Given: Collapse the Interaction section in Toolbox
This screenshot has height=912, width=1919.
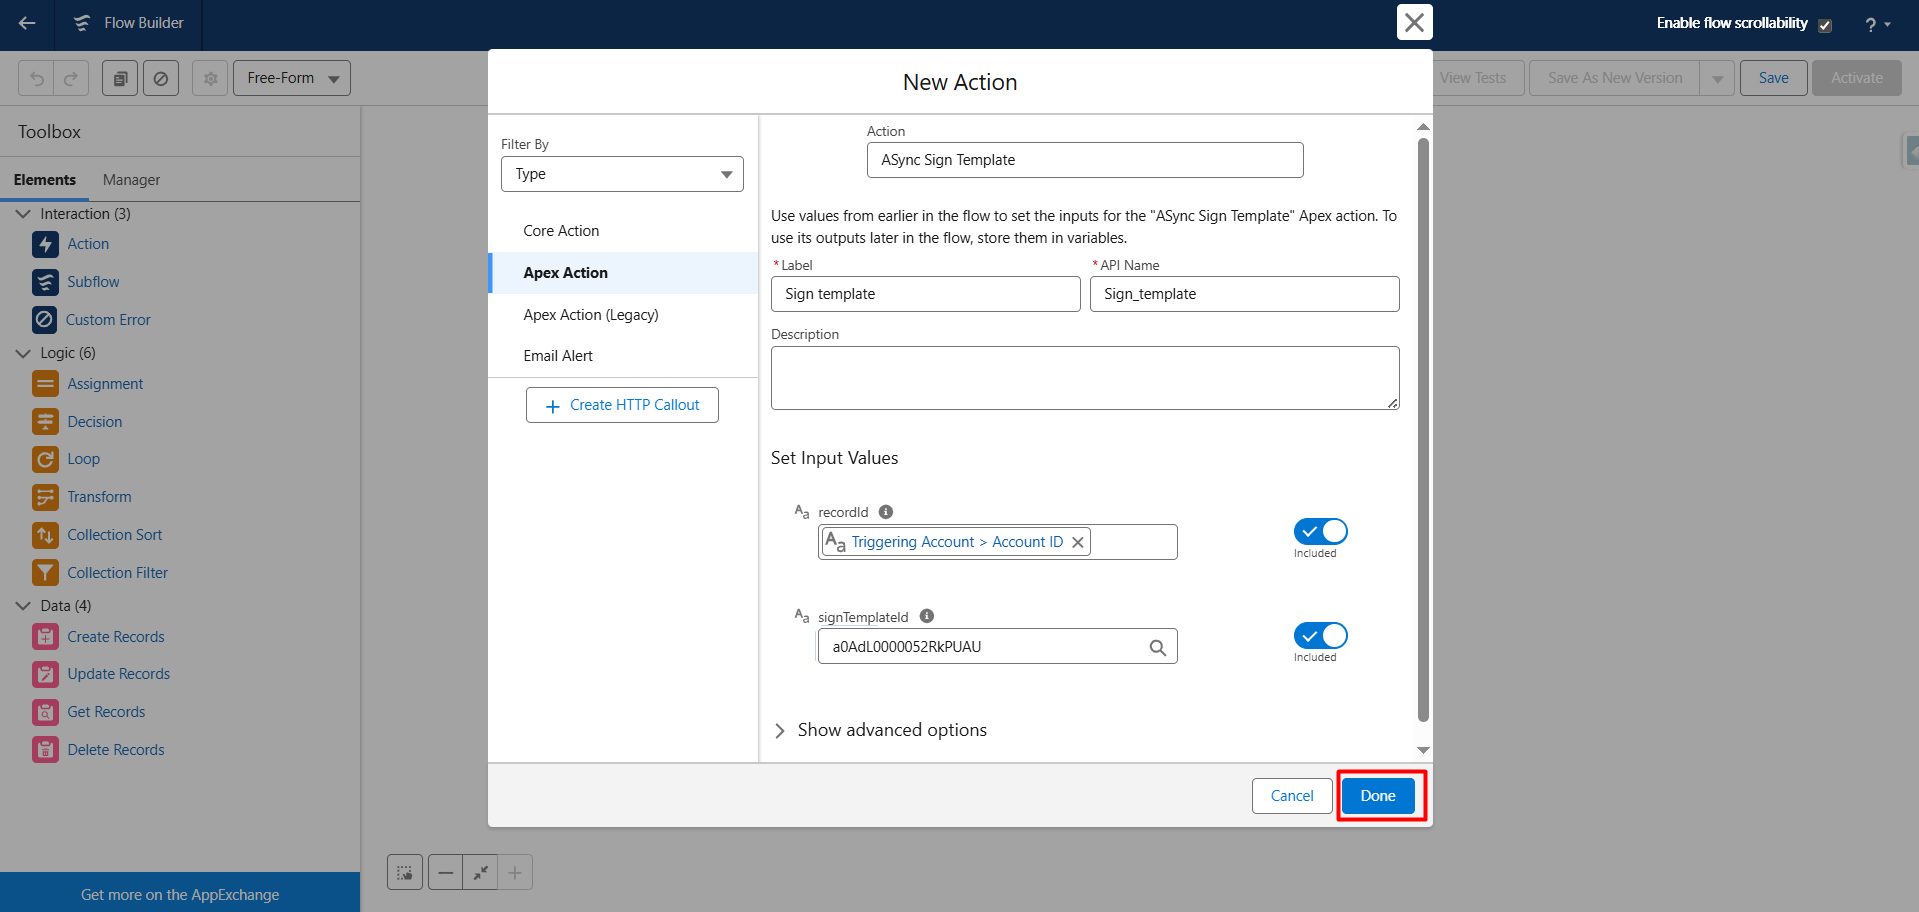Looking at the screenshot, I should point(24,214).
